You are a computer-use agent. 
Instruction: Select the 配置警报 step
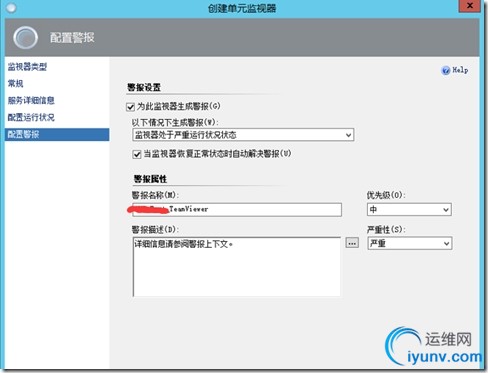(57, 134)
